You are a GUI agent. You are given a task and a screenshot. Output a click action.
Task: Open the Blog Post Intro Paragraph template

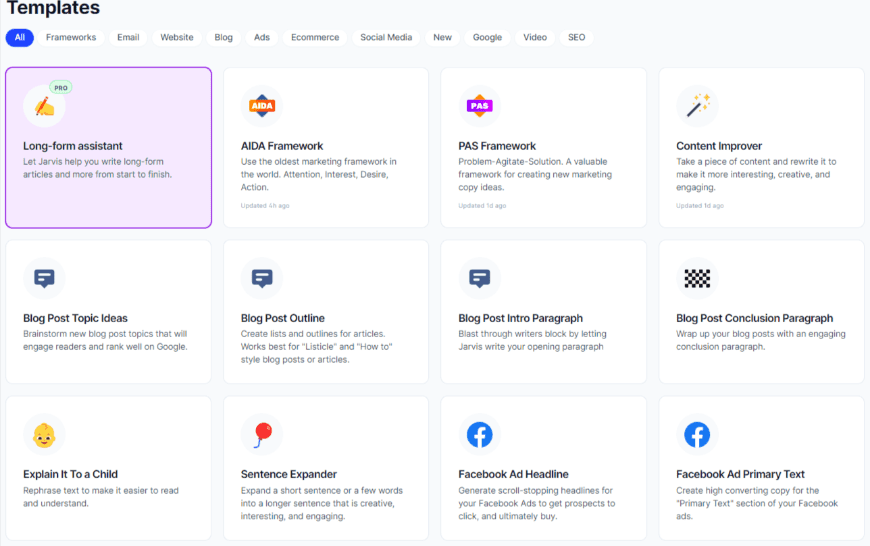544,311
